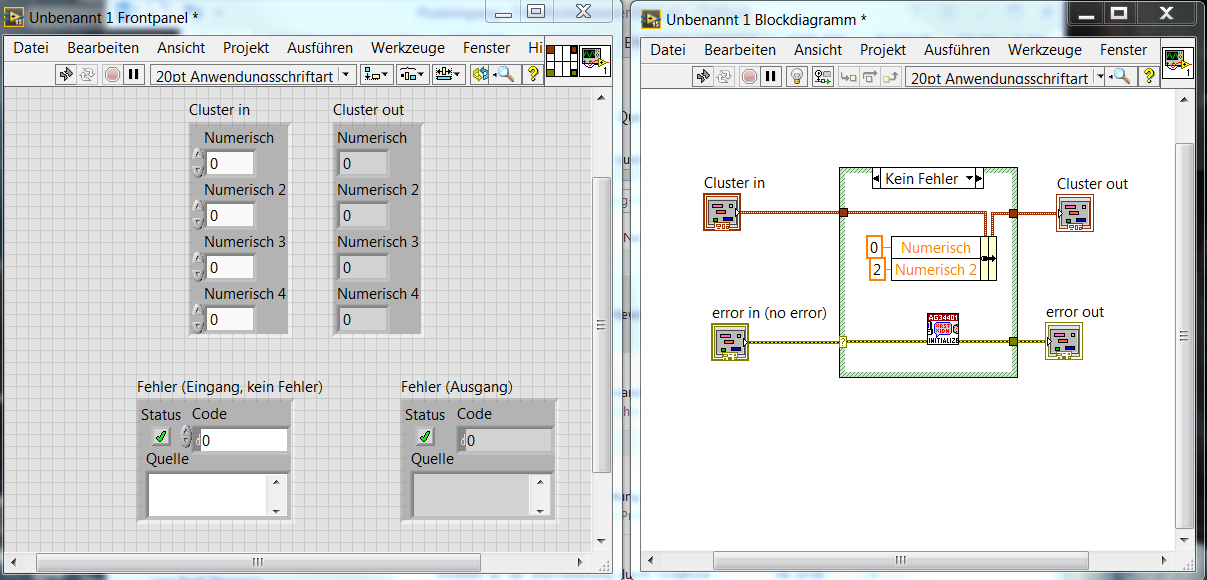Viewport: 1207px width, 580px height.
Task: Click Numerisch 2 element in Bundle By Name
Action: tap(935, 270)
